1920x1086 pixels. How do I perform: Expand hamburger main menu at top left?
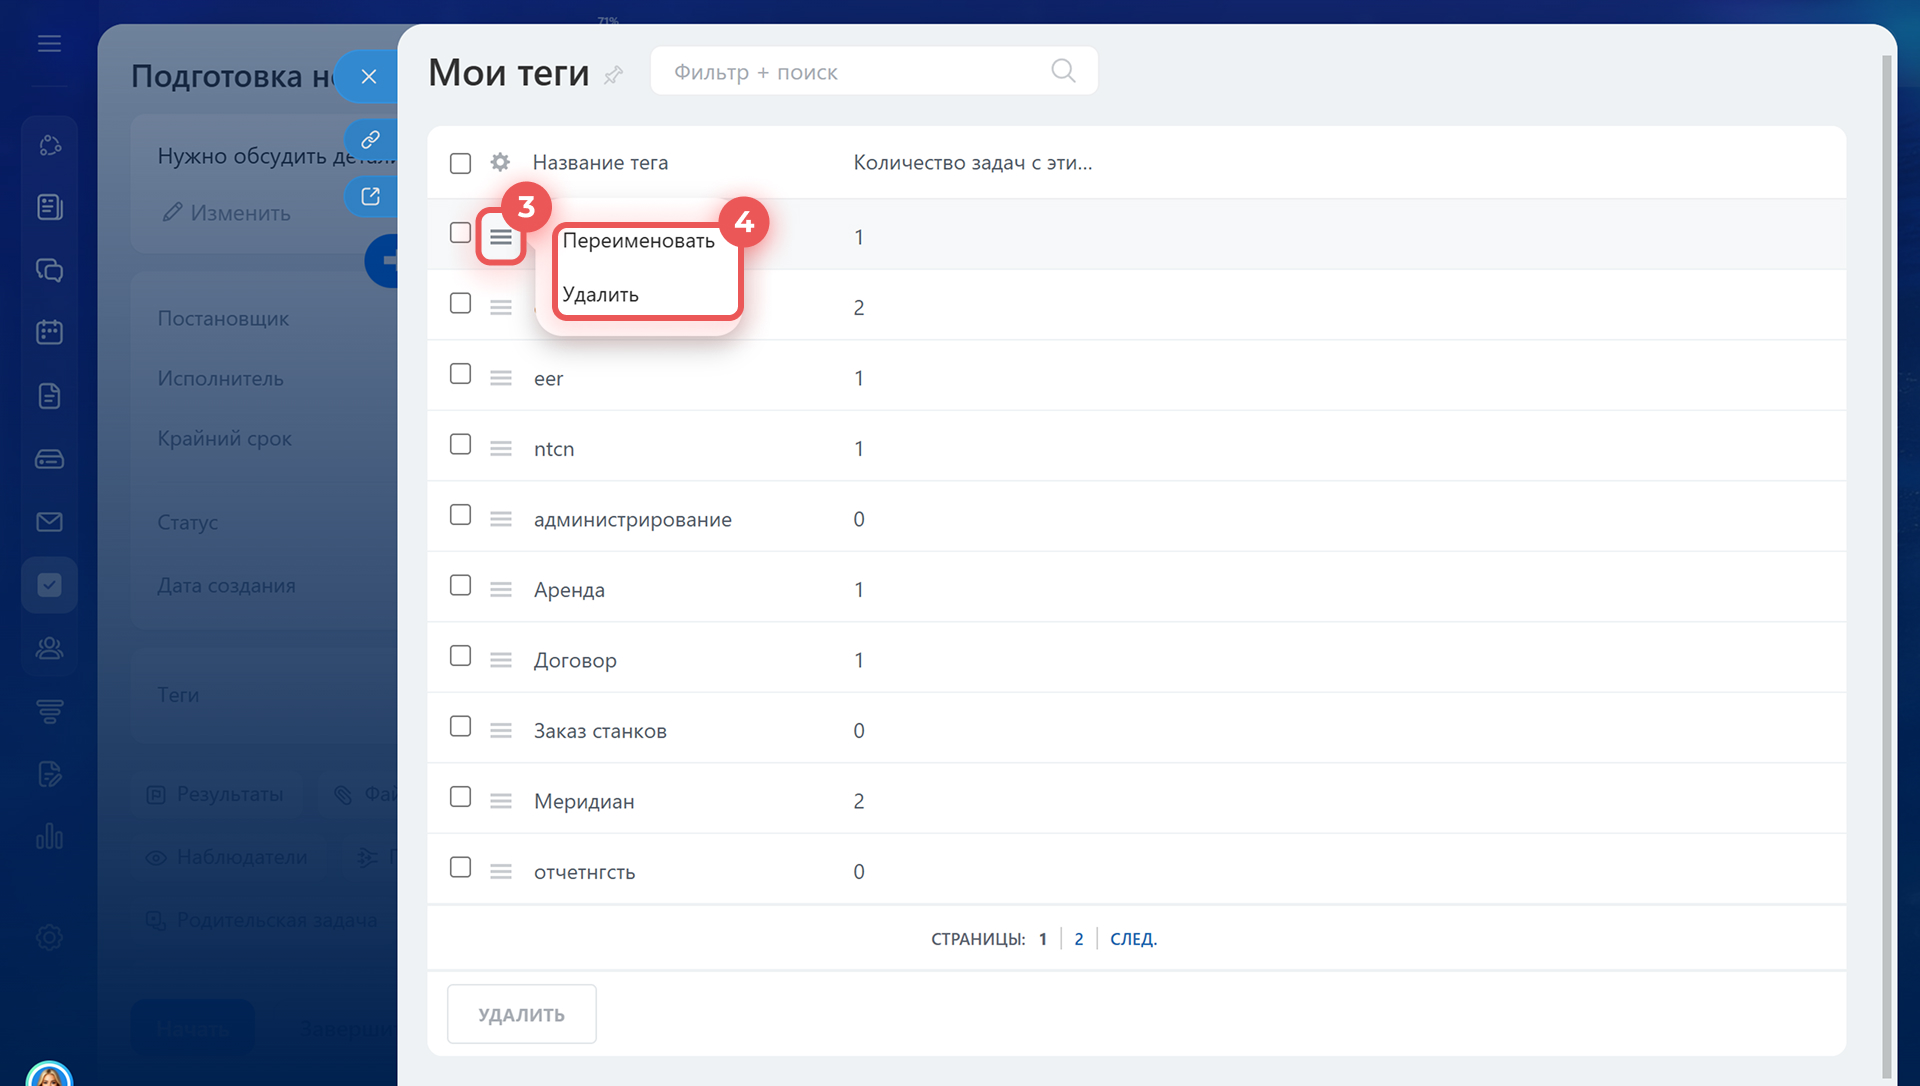tap(49, 44)
